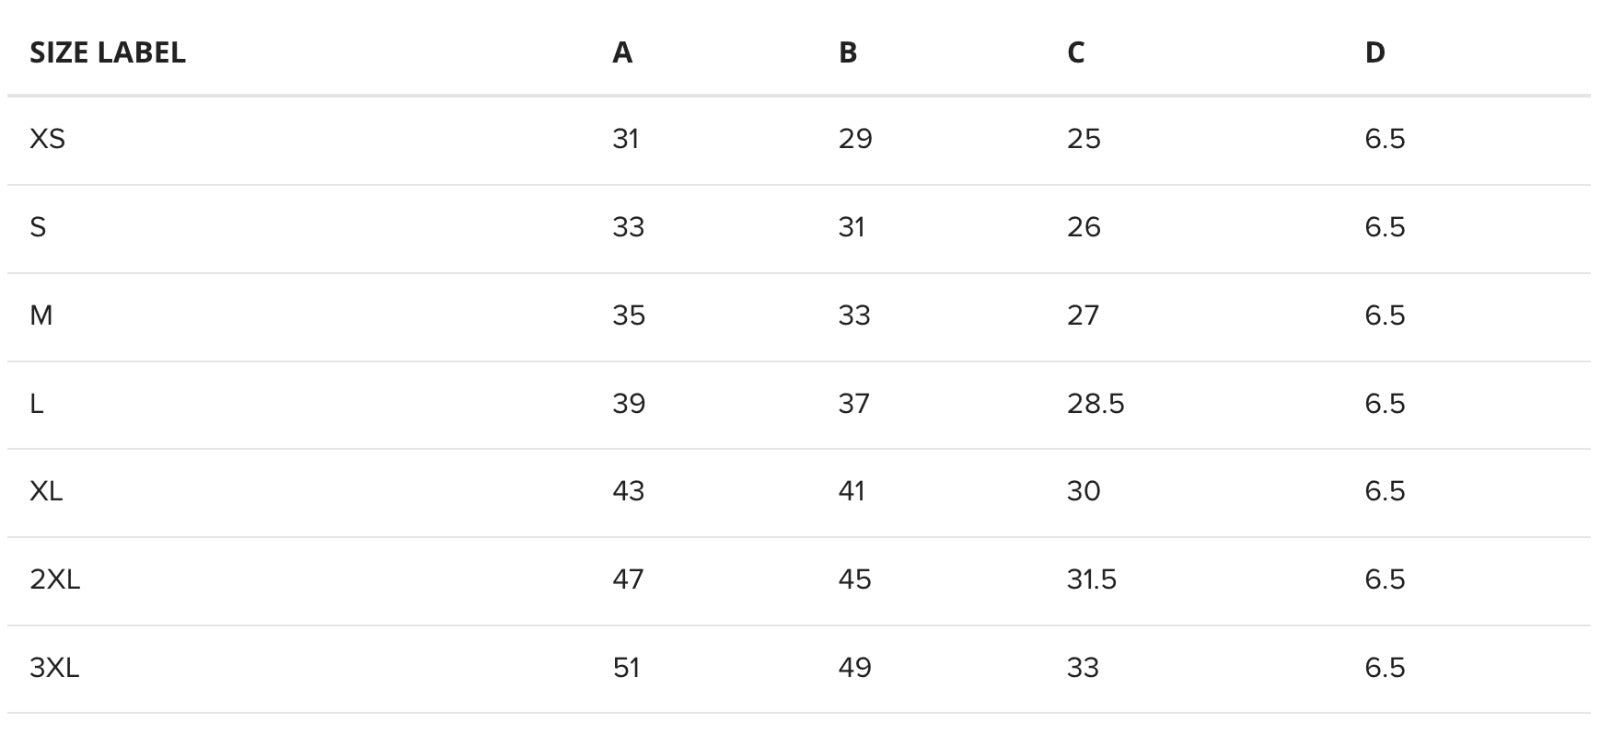Viewport: 1600px width, 734px height.
Task: Select column header B
Action: (x=848, y=52)
